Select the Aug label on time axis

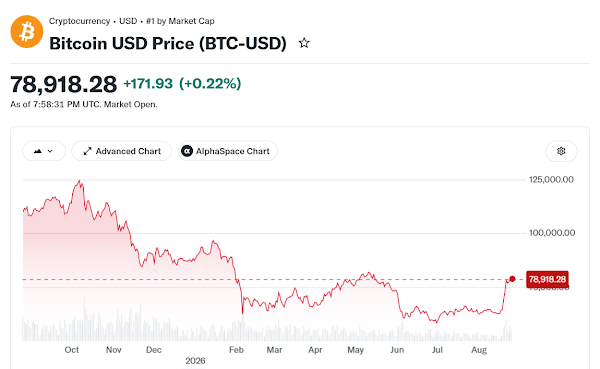tap(479, 350)
